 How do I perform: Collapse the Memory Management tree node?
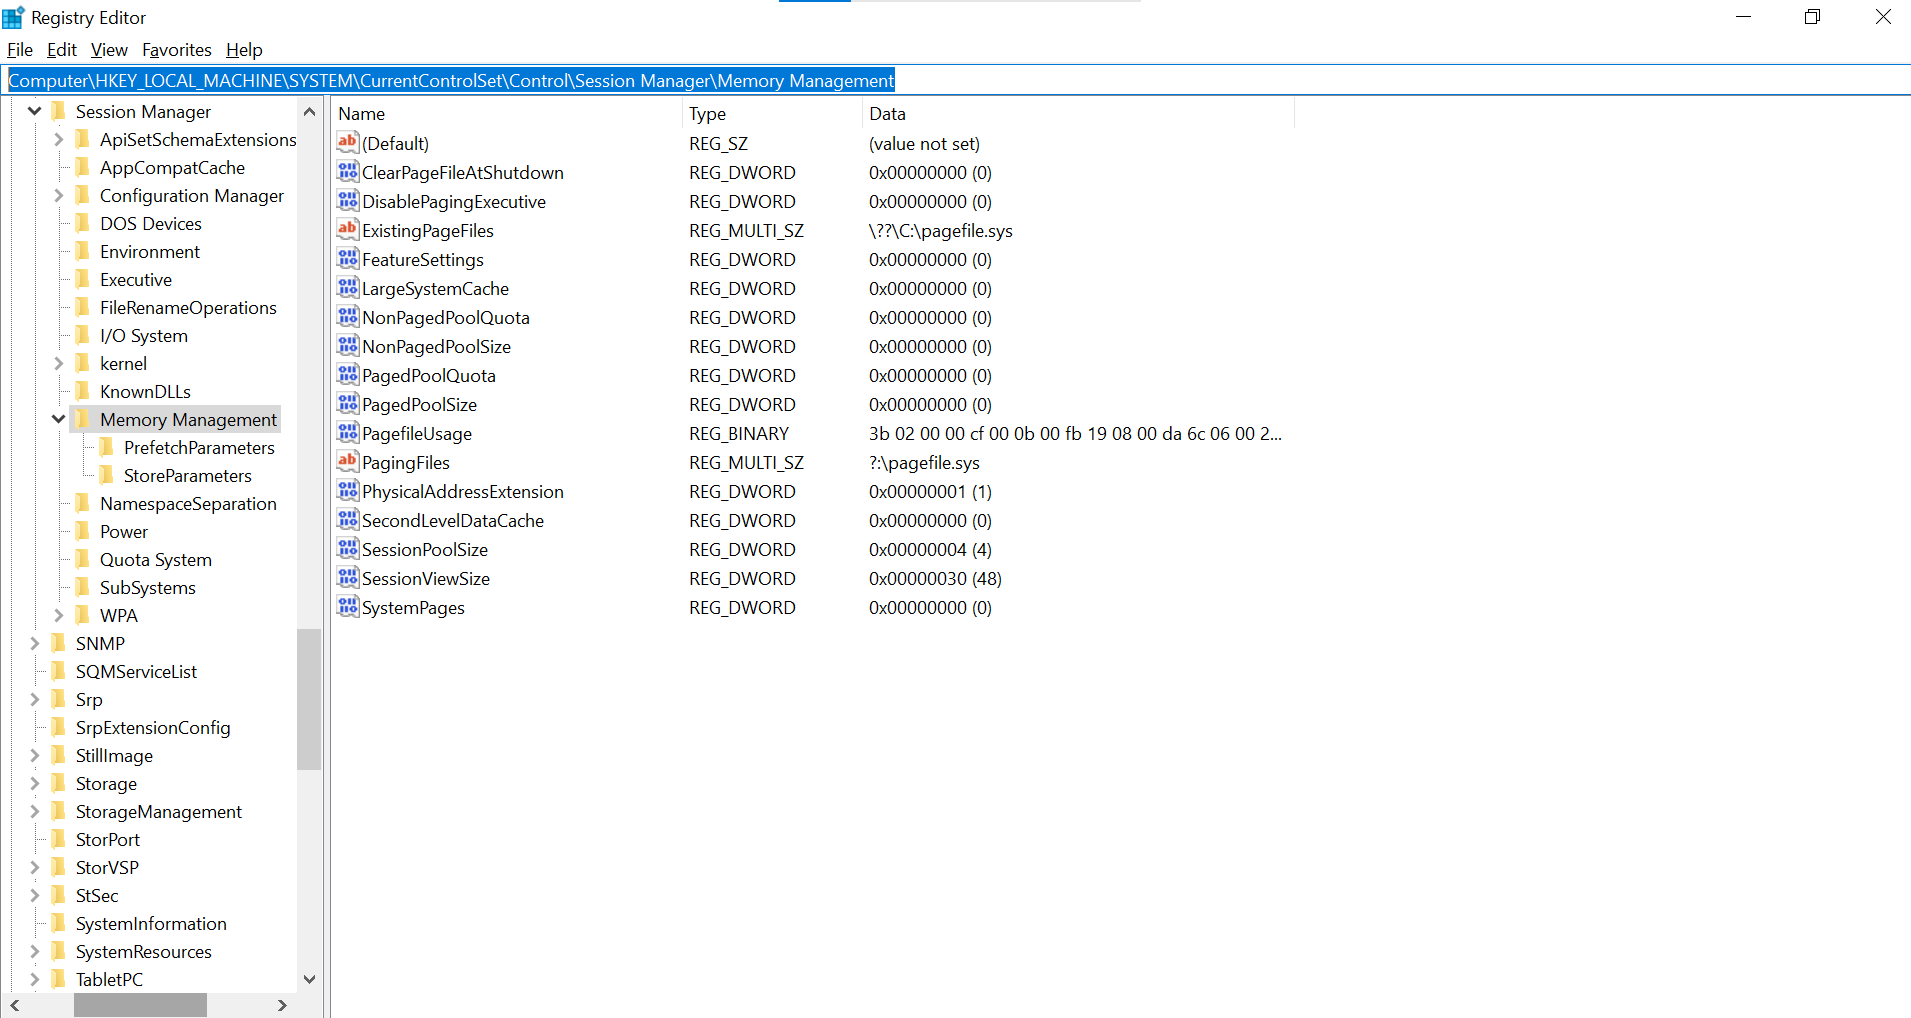59,419
